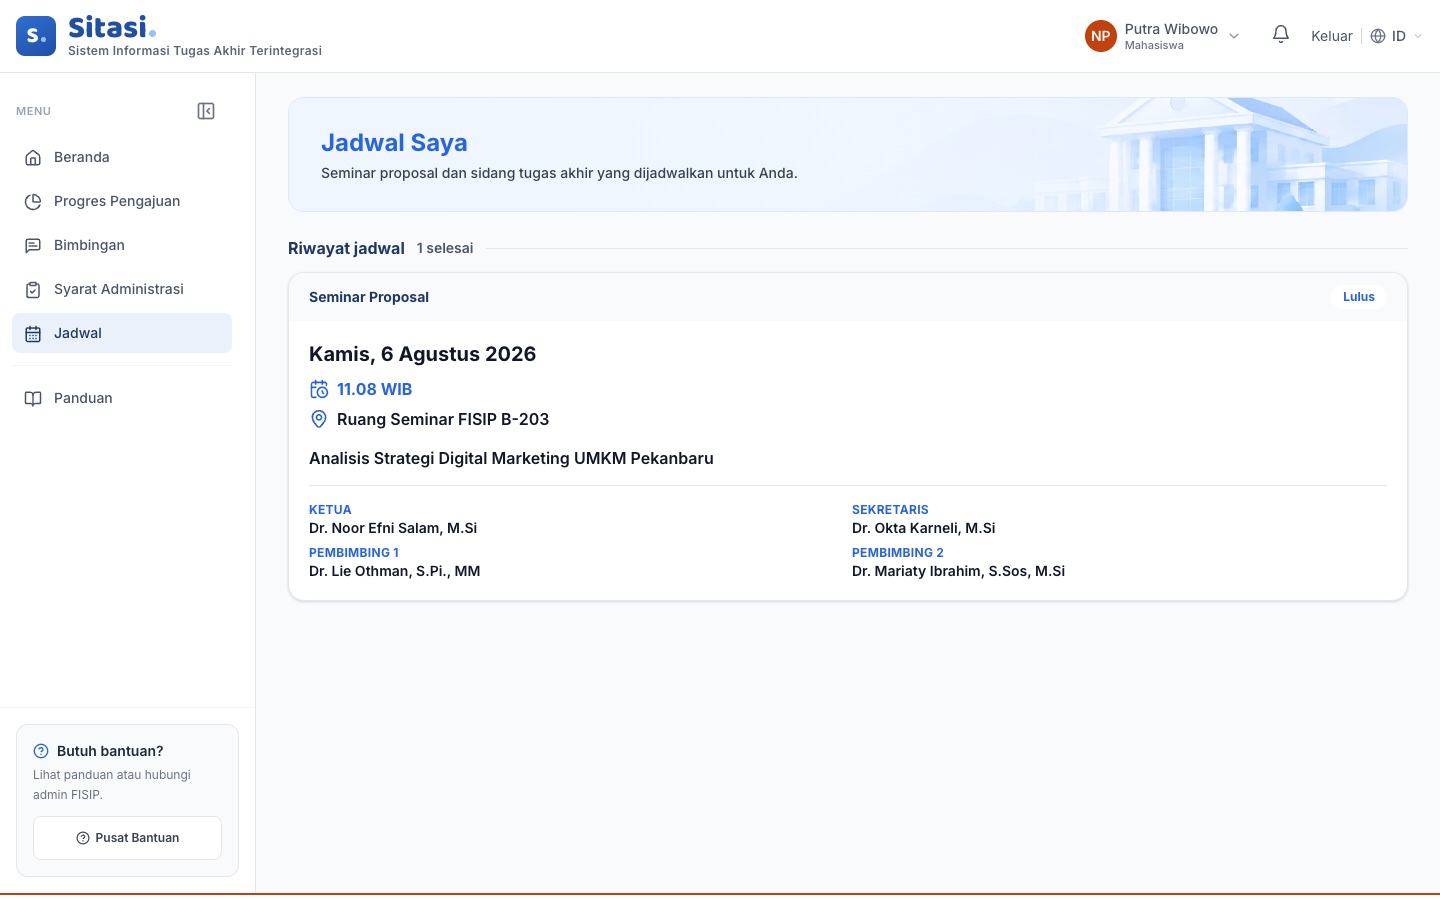Click the location pin icon beside Ruang Seminar

(319, 419)
